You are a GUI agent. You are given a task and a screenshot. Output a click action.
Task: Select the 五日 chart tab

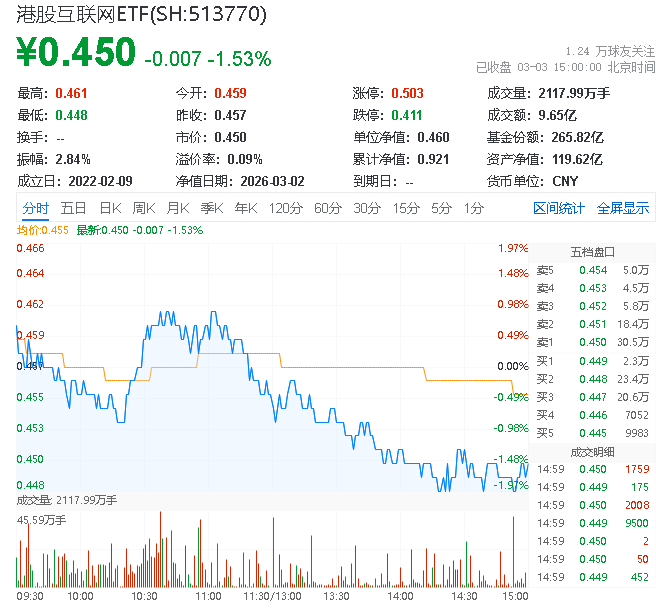pyautogui.click(x=73, y=208)
